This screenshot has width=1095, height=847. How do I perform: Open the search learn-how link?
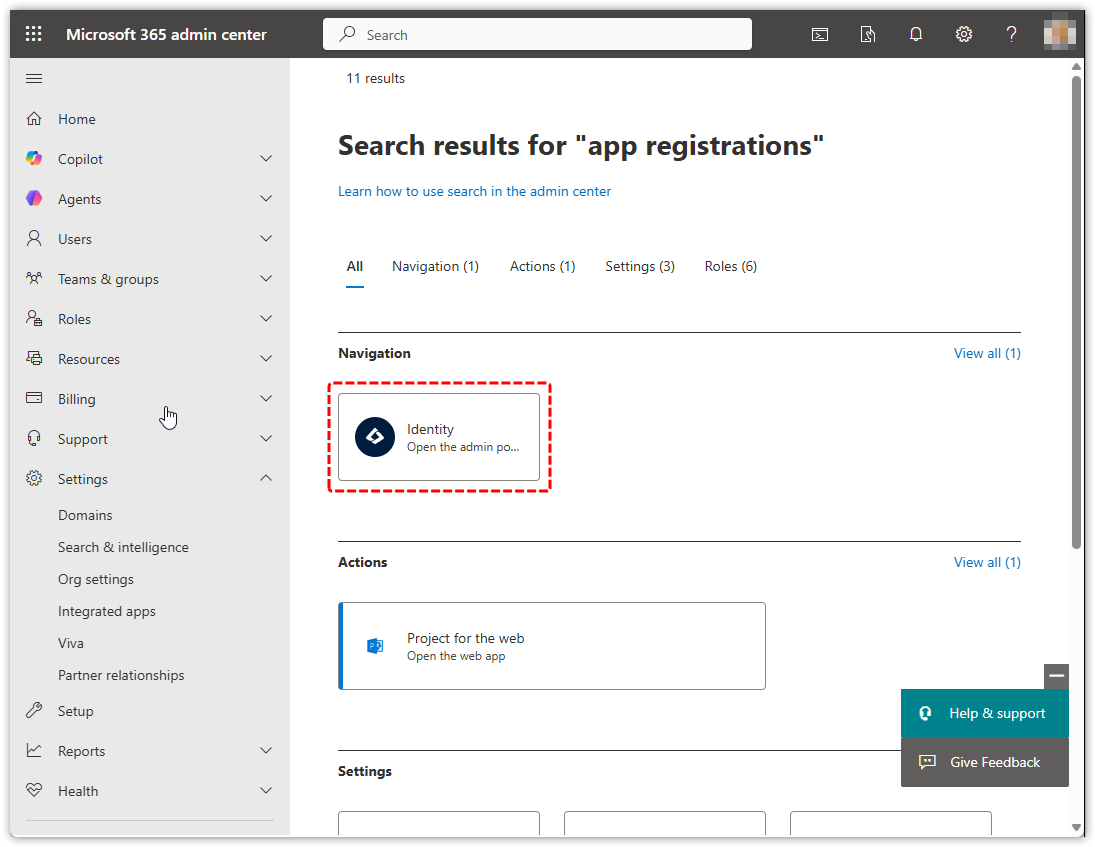tap(474, 191)
